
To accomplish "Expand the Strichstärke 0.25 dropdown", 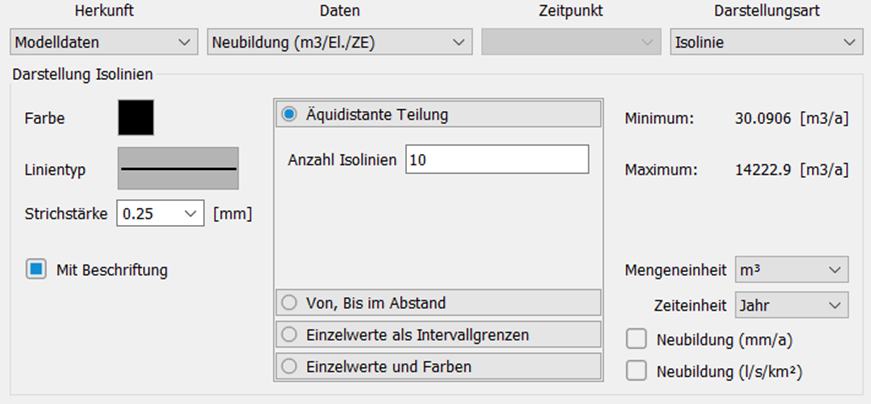I will click(x=161, y=213).
